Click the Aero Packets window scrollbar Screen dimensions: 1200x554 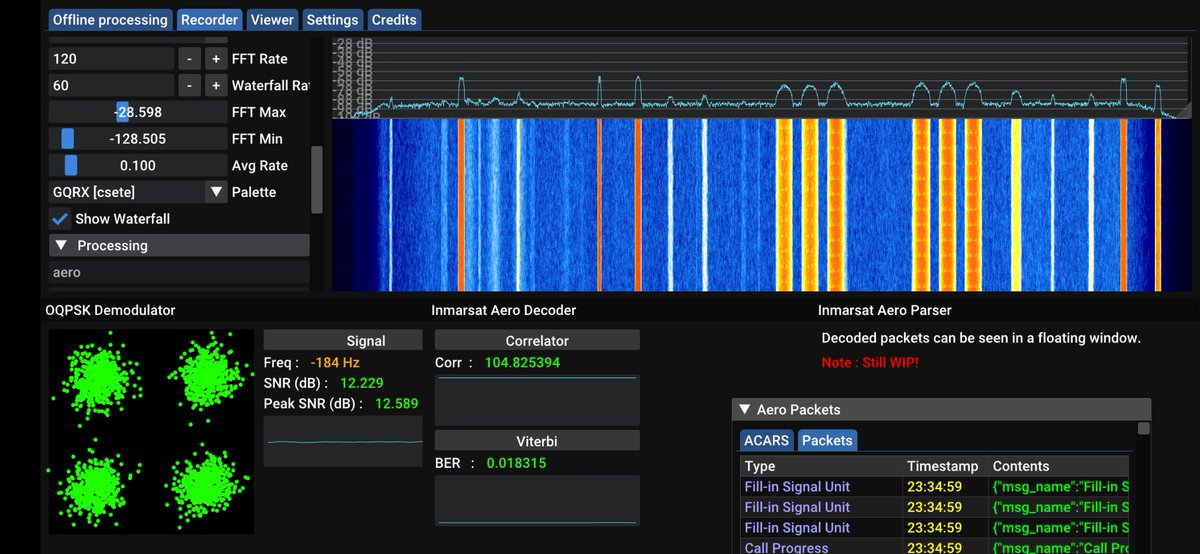[1144, 428]
